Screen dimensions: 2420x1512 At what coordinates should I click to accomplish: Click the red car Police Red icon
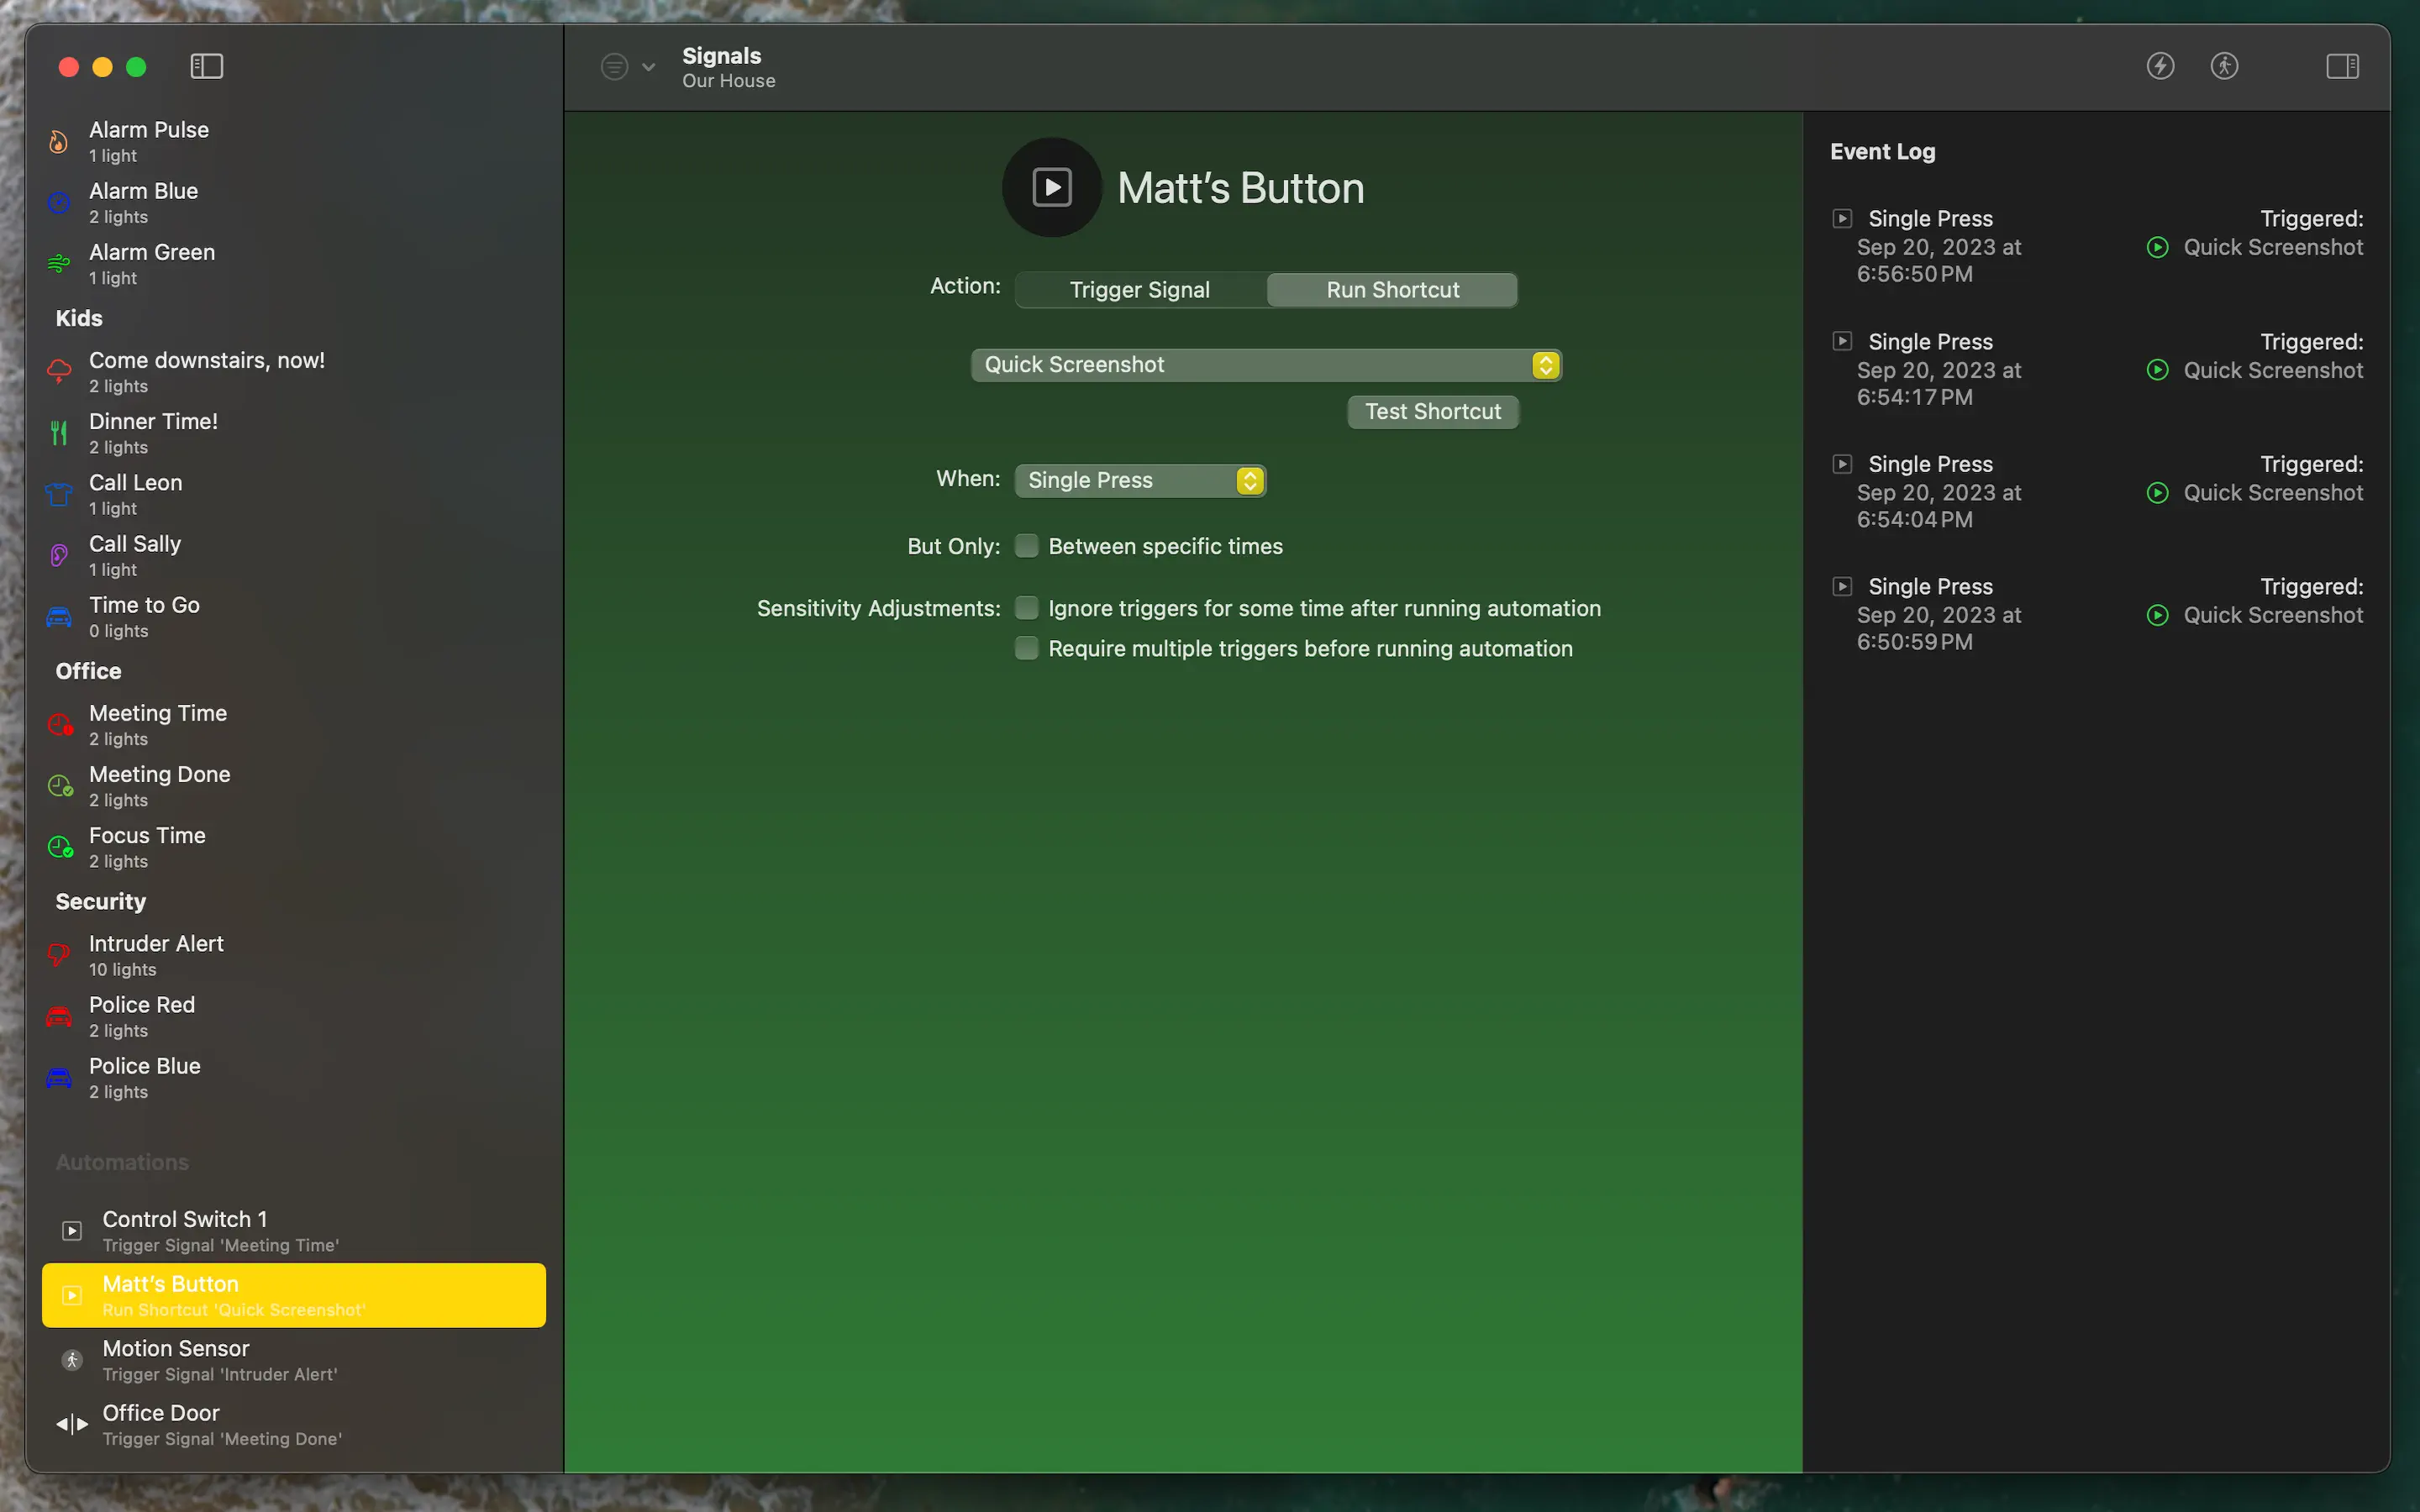click(x=59, y=1017)
